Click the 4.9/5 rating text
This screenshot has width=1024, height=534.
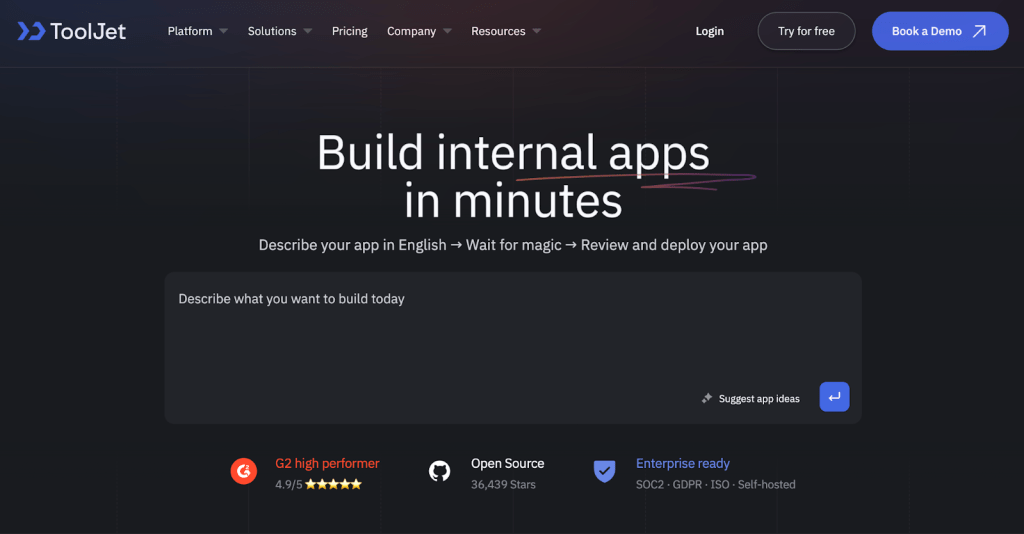click(x=289, y=484)
